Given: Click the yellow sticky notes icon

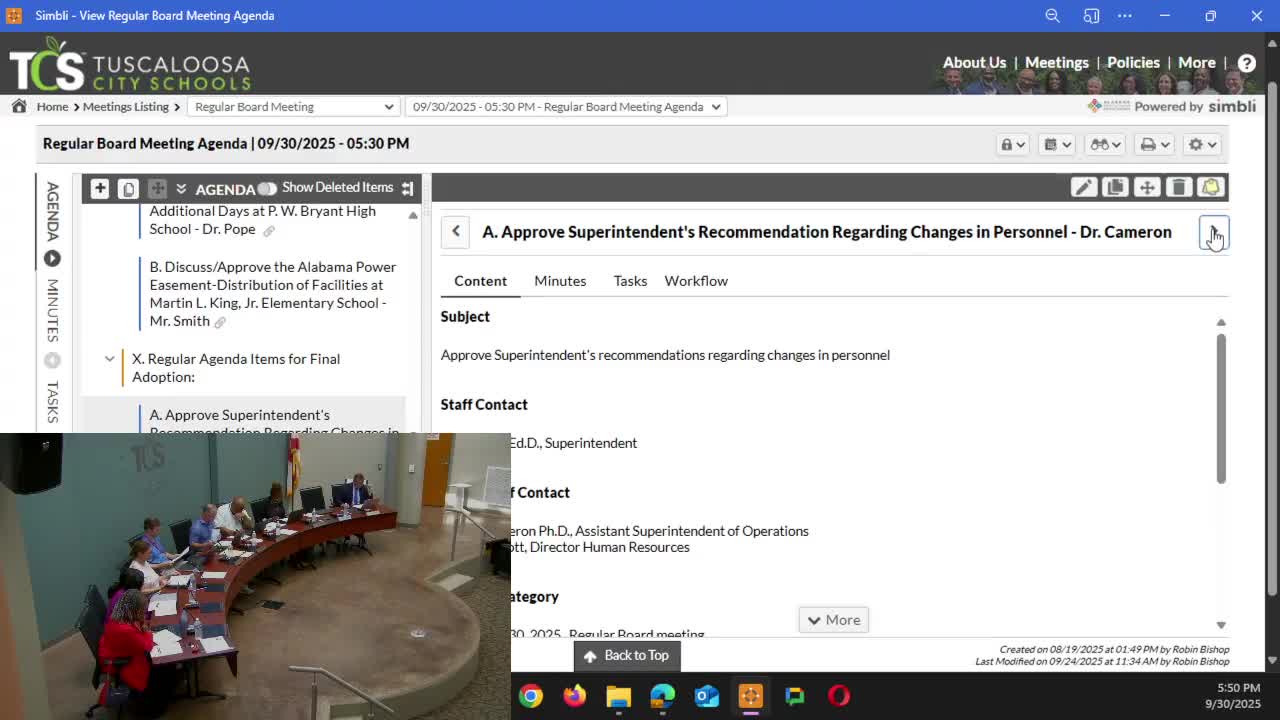Looking at the screenshot, I should 1211,187.
